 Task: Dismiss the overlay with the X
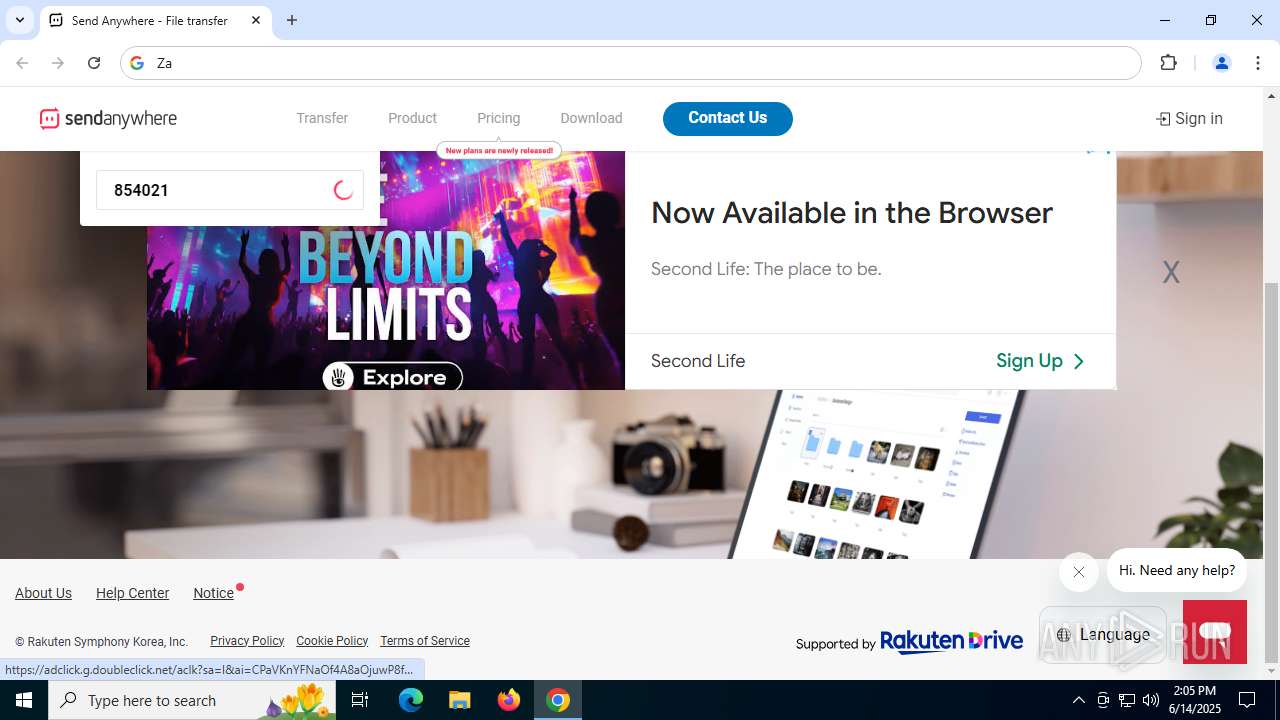(x=1171, y=272)
